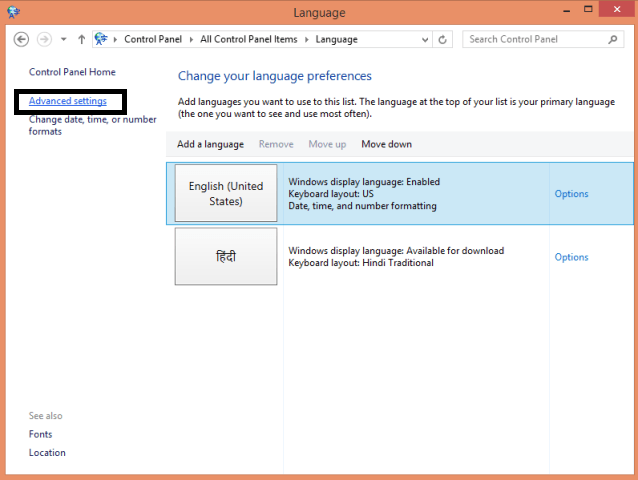Open Control Panel Home
This screenshot has height=480, width=638.
(x=72, y=72)
